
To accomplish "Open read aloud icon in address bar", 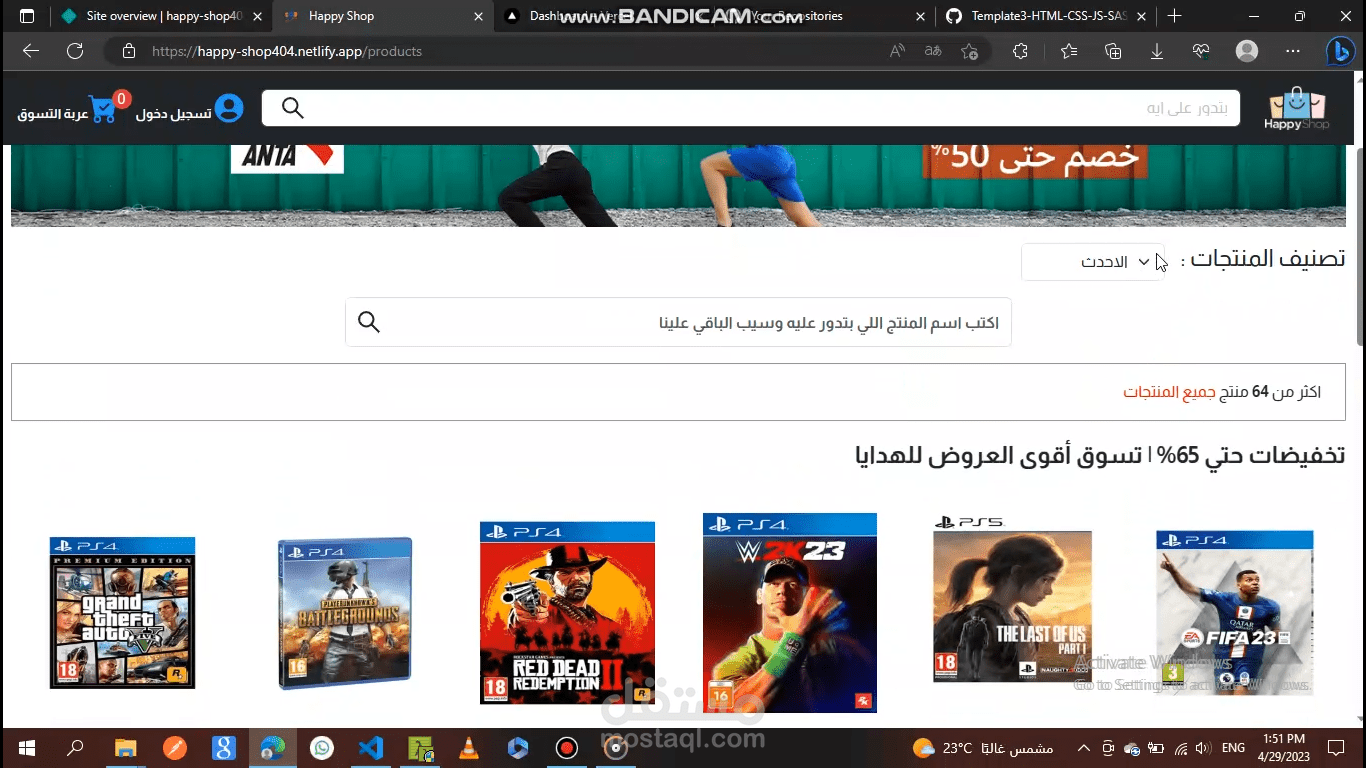I will point(897,51).
